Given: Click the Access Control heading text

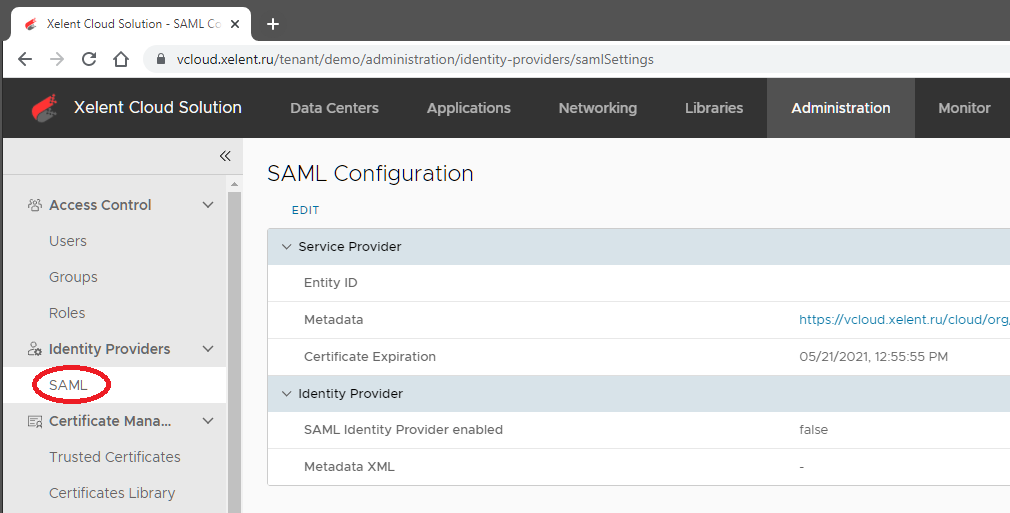Looking at the screenshot, I should coord(100,205).
